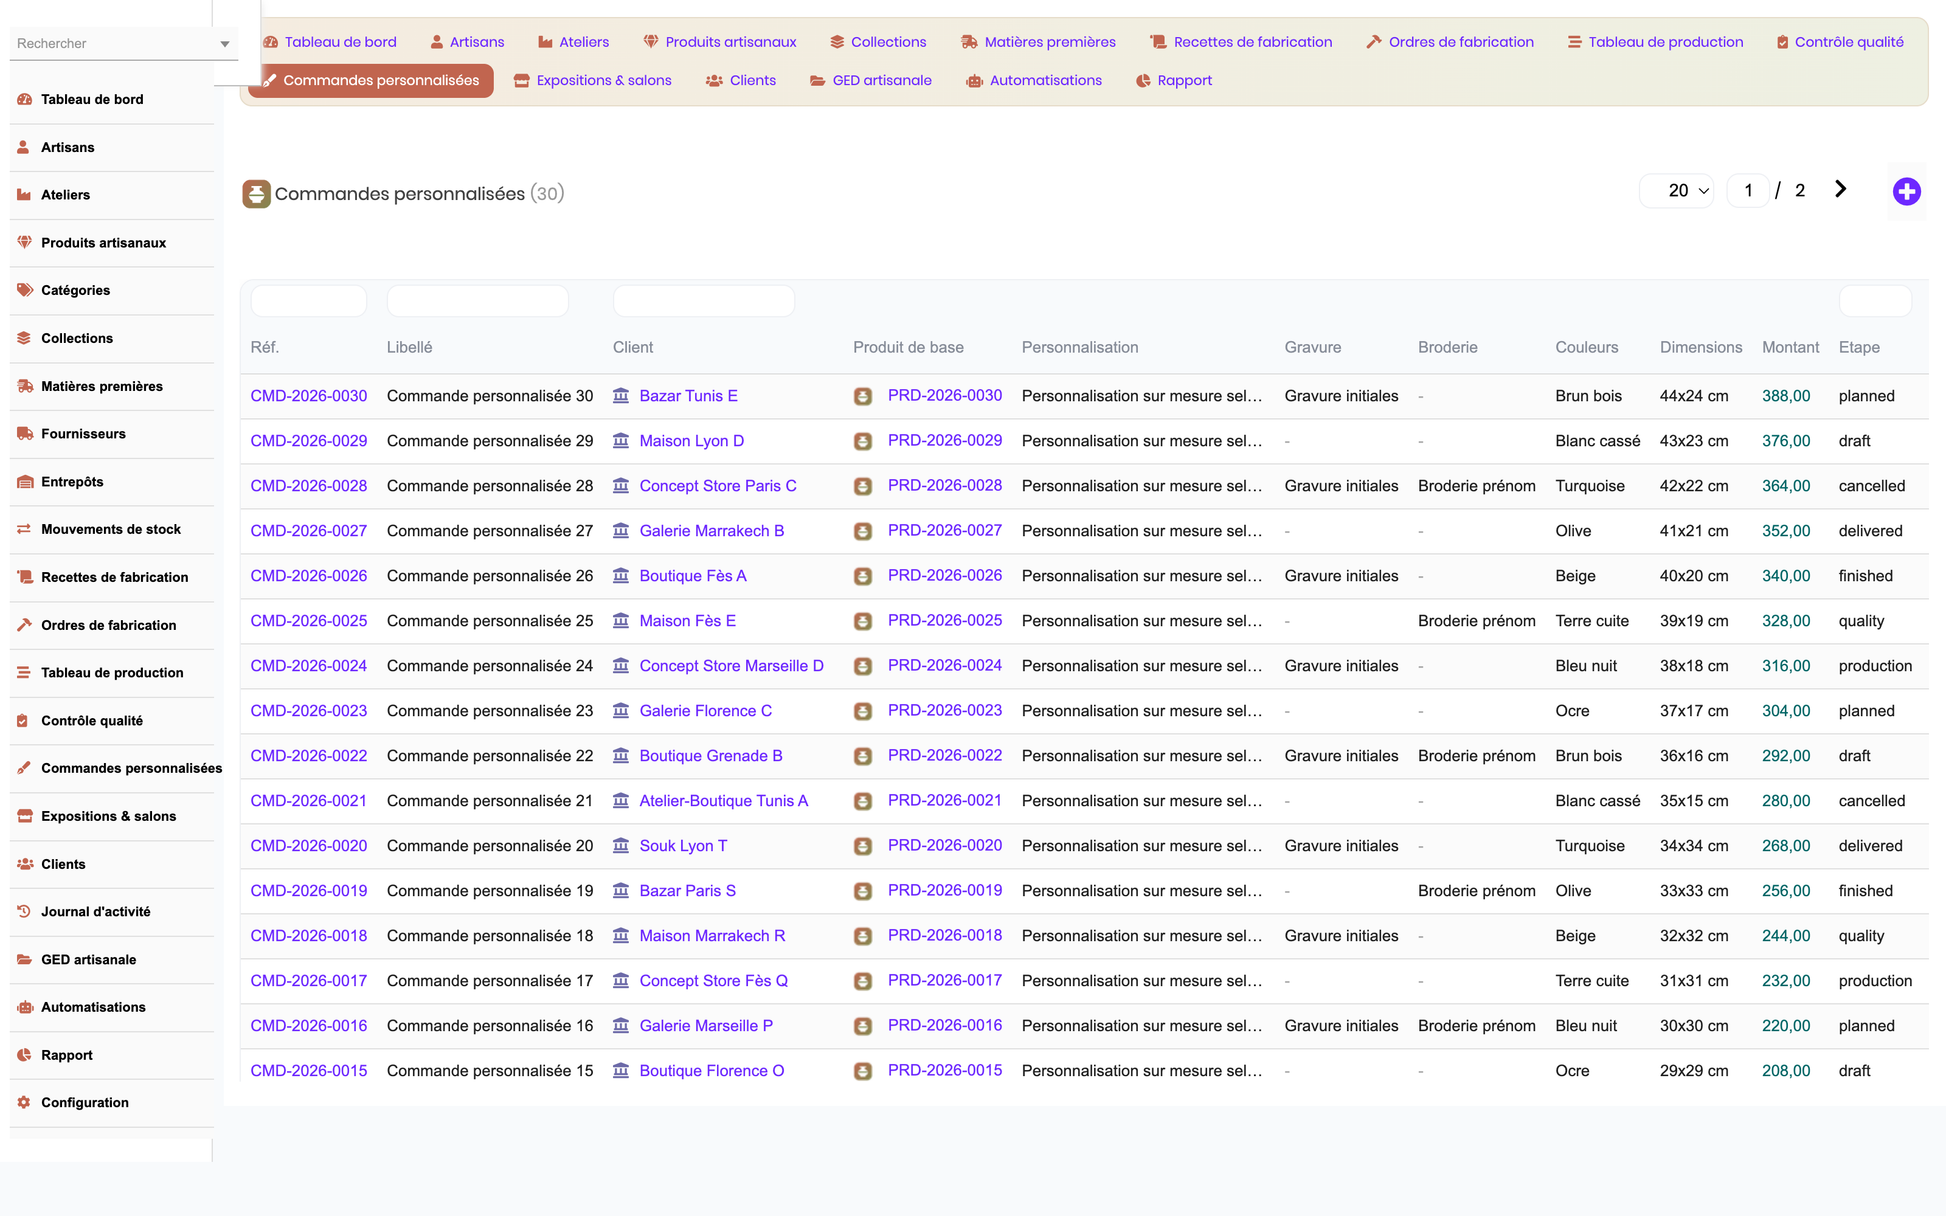This screenshot has width=1946, height=1216.
Task: Click Recettes de fabrication scroll icon in sidebar
Action: [25, 577]
